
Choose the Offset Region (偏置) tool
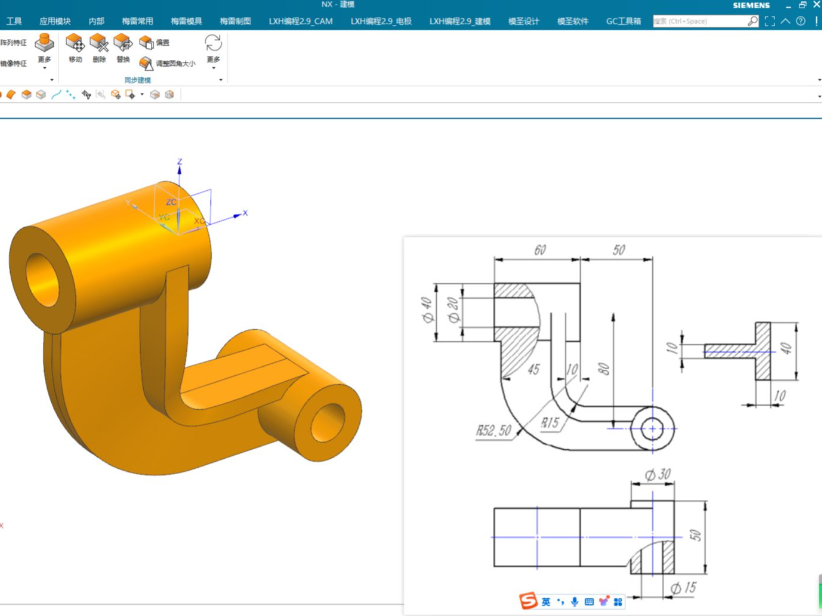pyautogui.click(x=155, y=42)
